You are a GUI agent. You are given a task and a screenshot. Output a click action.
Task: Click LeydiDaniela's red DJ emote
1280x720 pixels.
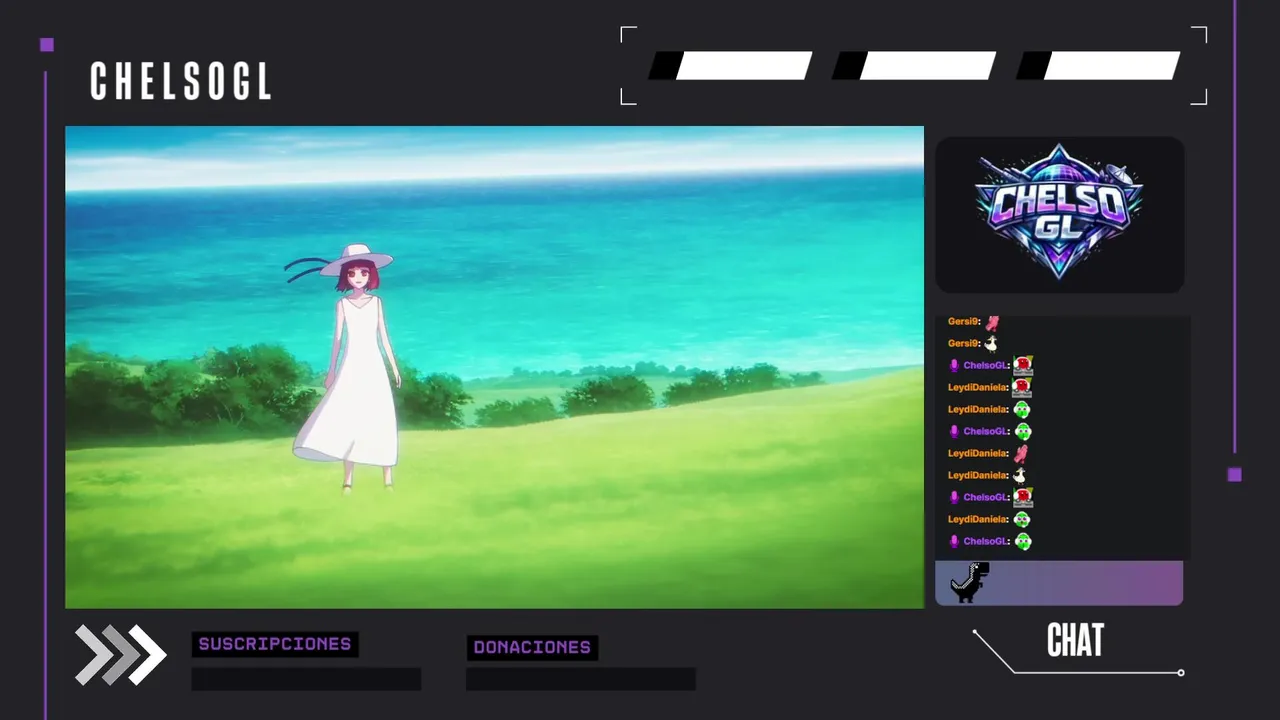coord(1021,387)
